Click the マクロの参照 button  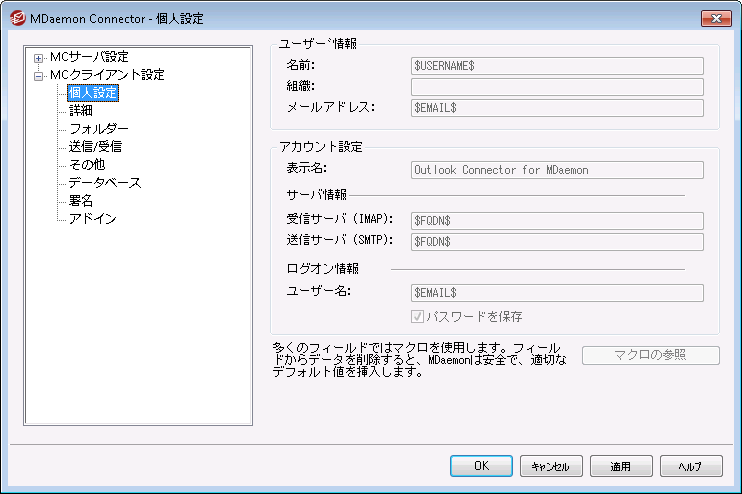click(651, 355)
